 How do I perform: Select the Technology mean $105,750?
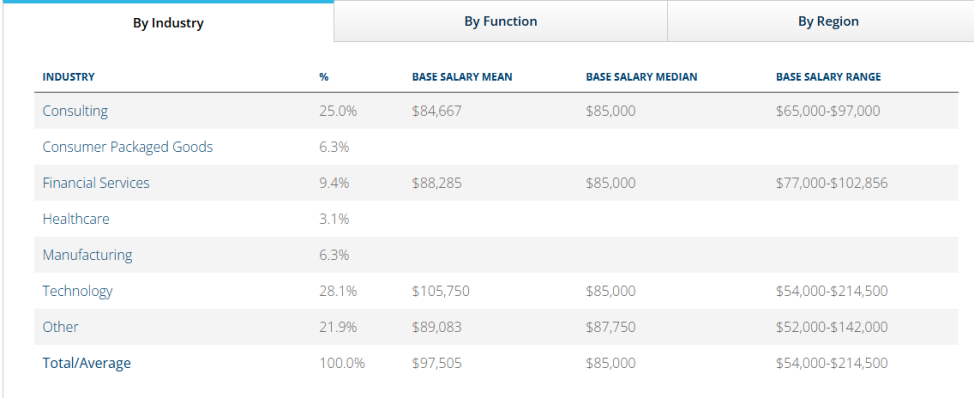440,291
